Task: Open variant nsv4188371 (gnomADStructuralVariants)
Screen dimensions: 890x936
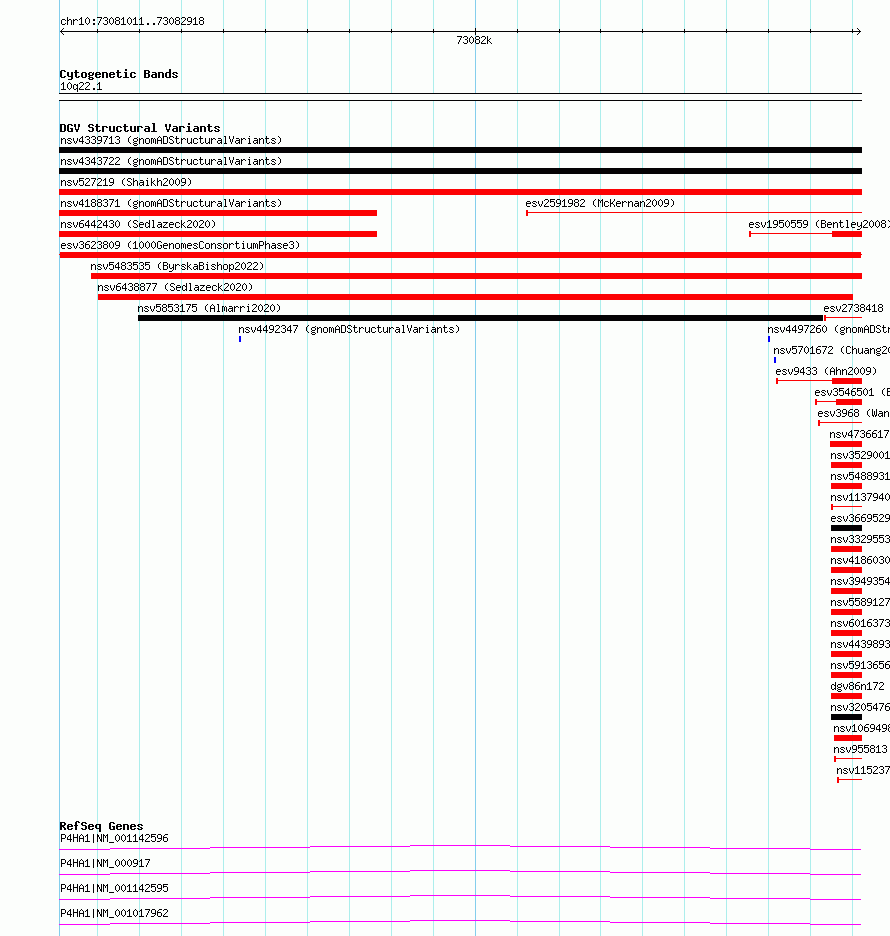Action: (x=171, y=203)
